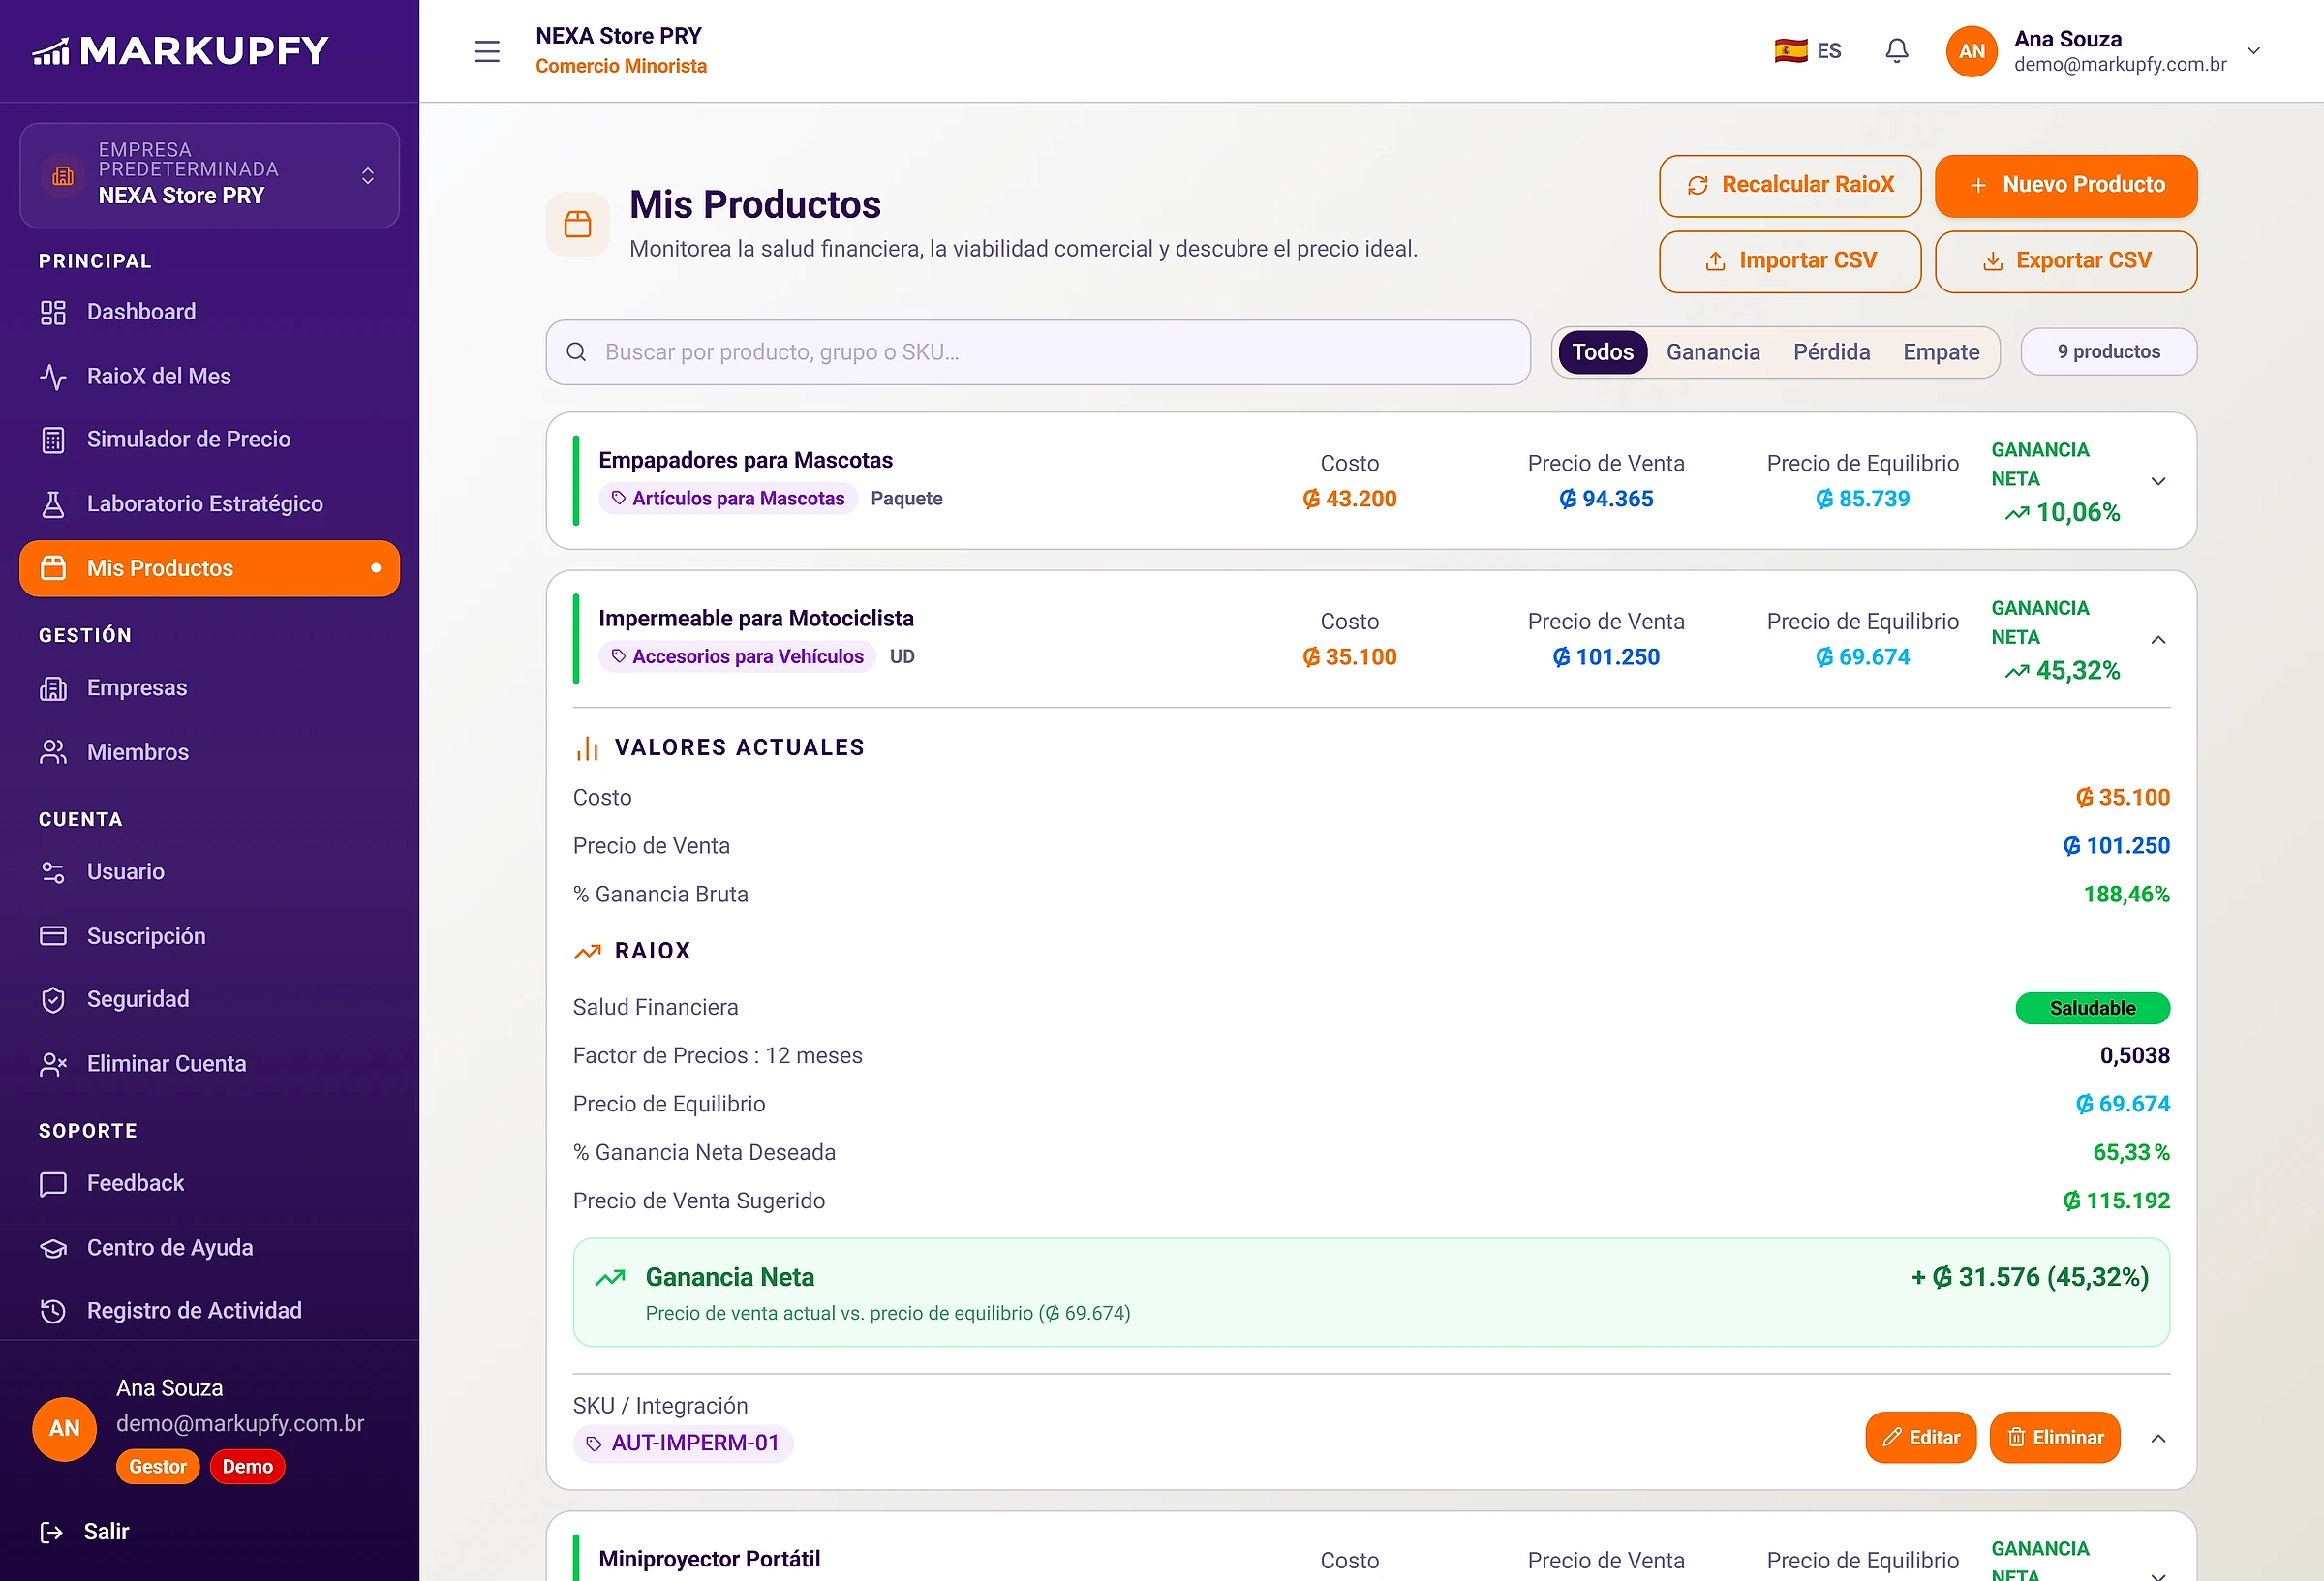This screenshot has height=1581, width=2324.
Task: Filter products by Pérdida
Action: pos(1831,352)
